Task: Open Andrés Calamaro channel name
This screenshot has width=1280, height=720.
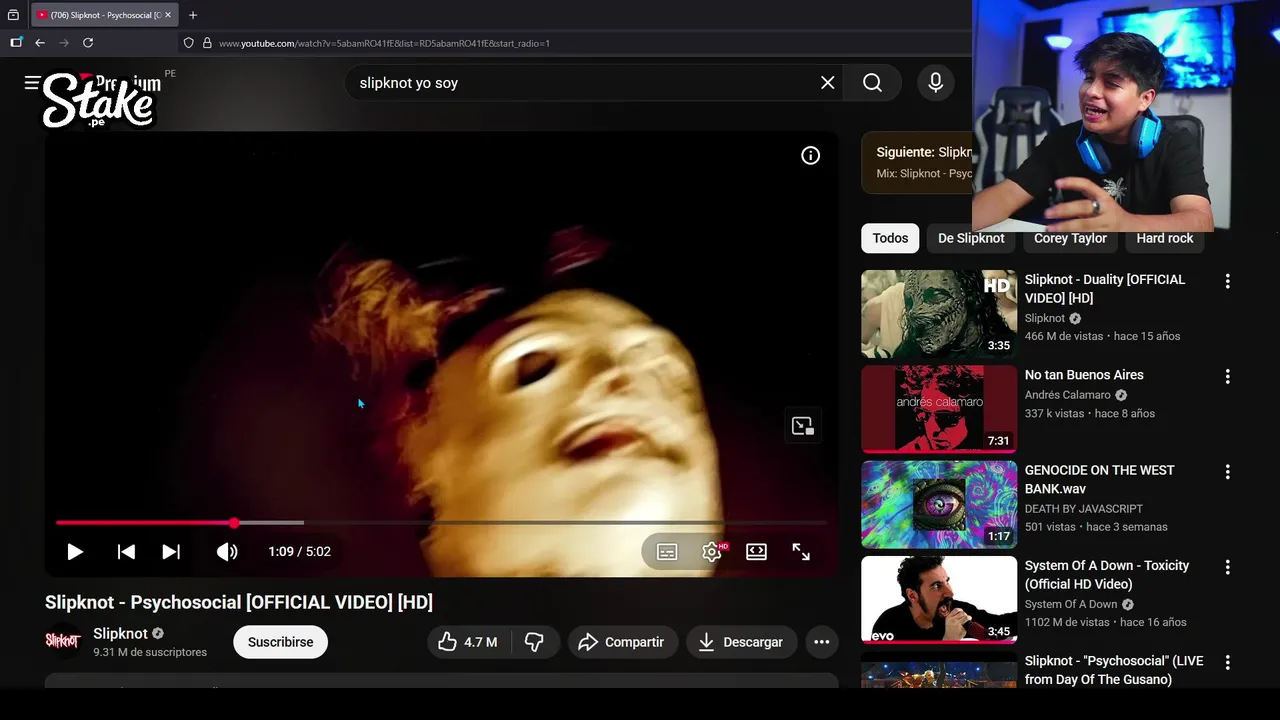Action: coord(1067,395)
